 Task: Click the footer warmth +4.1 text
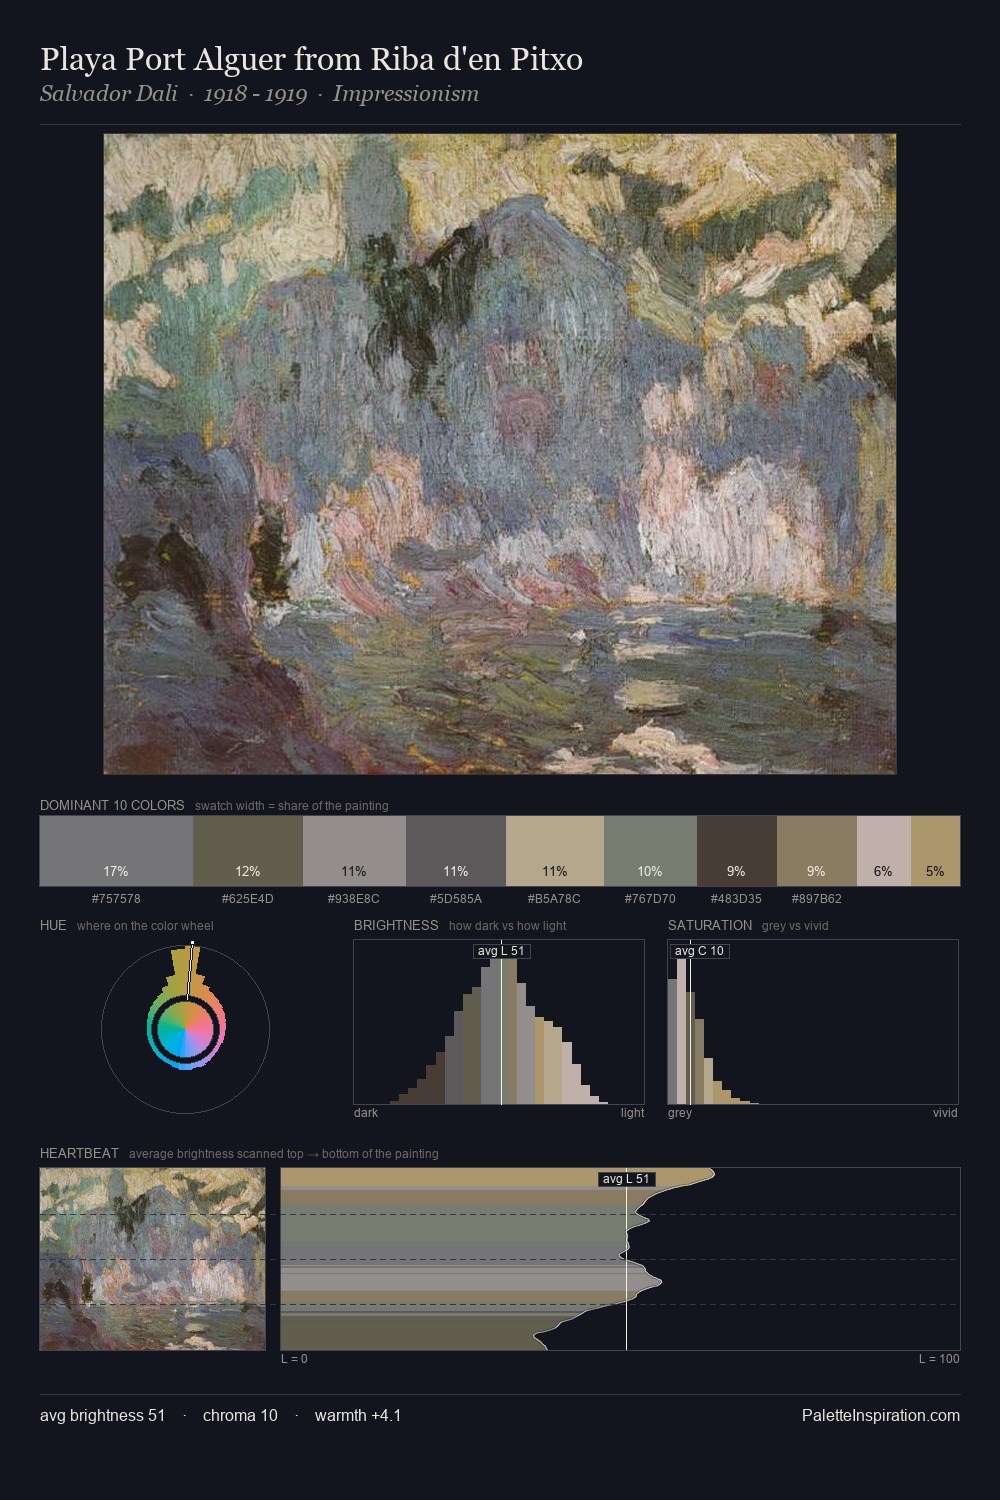coord(358,1415)
